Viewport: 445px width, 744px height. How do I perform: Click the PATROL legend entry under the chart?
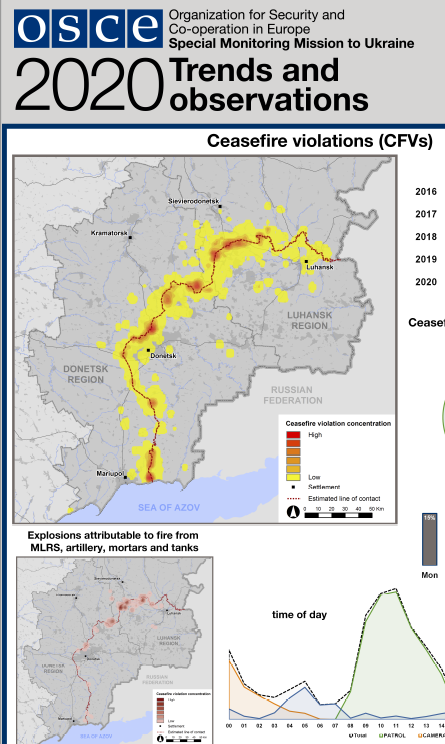click(393, 735)
